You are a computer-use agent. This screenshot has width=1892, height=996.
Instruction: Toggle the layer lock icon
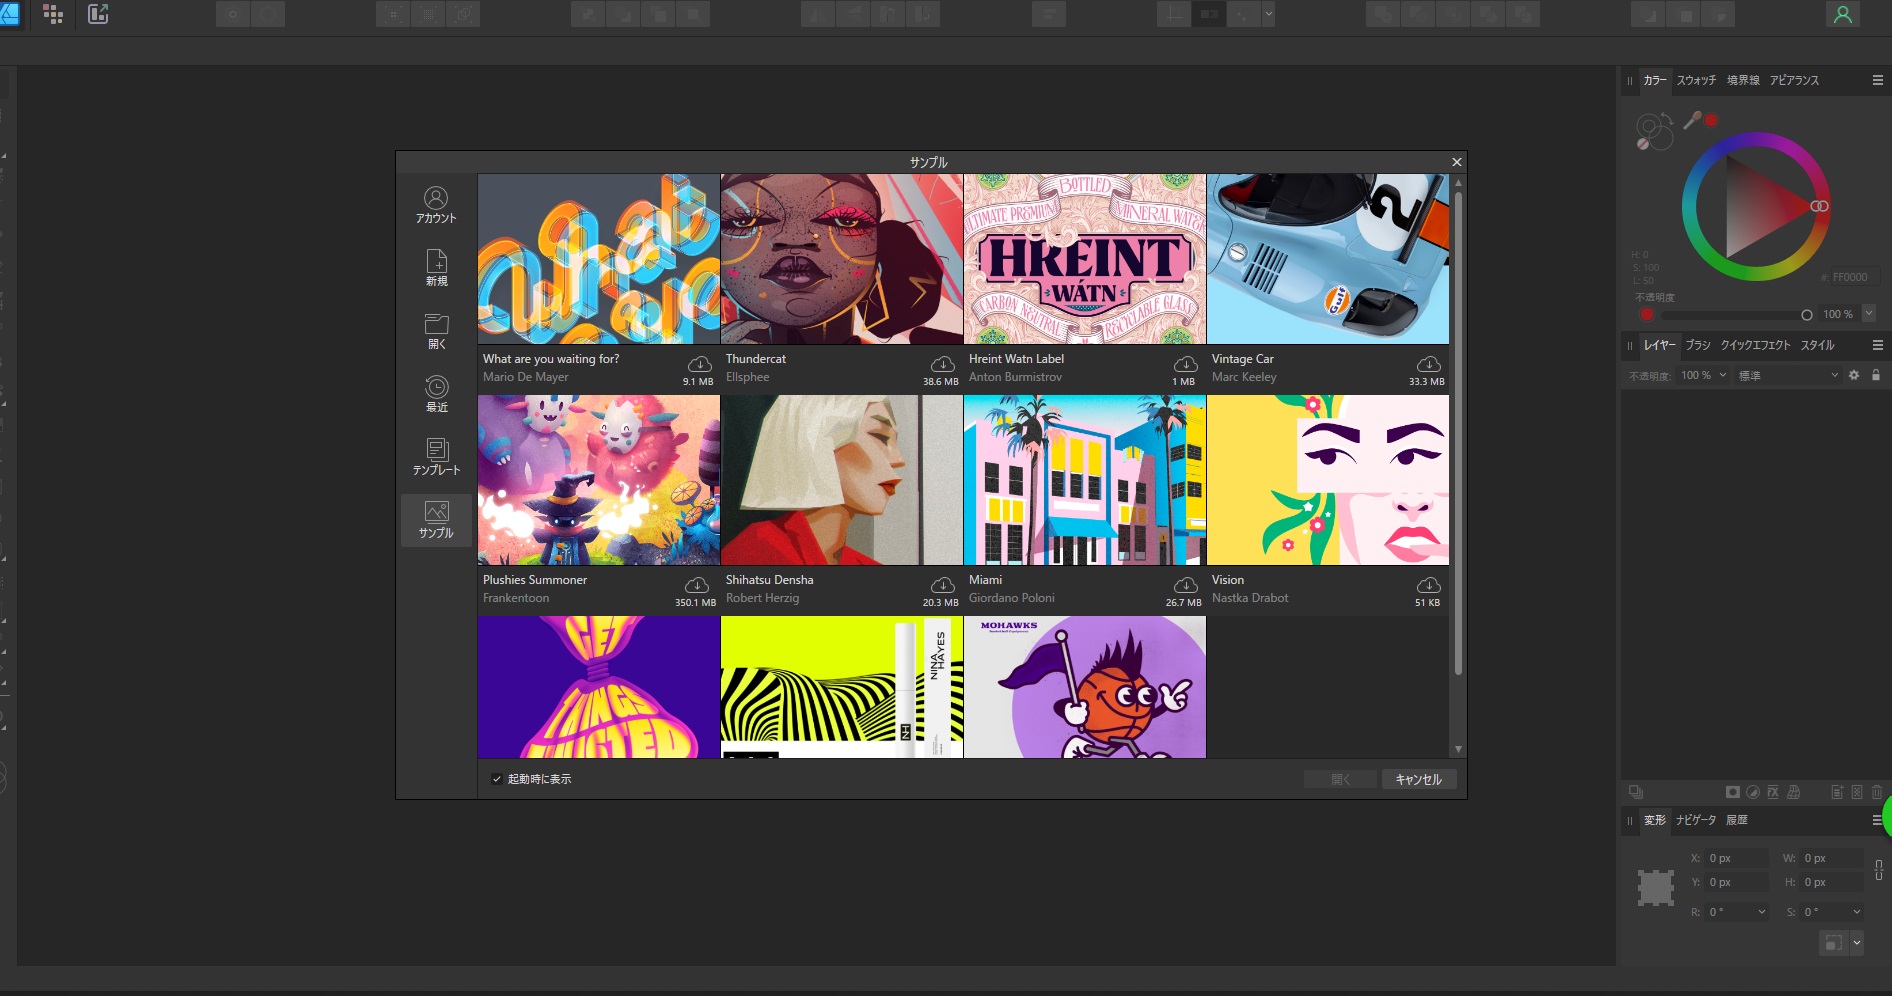(1876, 375)
